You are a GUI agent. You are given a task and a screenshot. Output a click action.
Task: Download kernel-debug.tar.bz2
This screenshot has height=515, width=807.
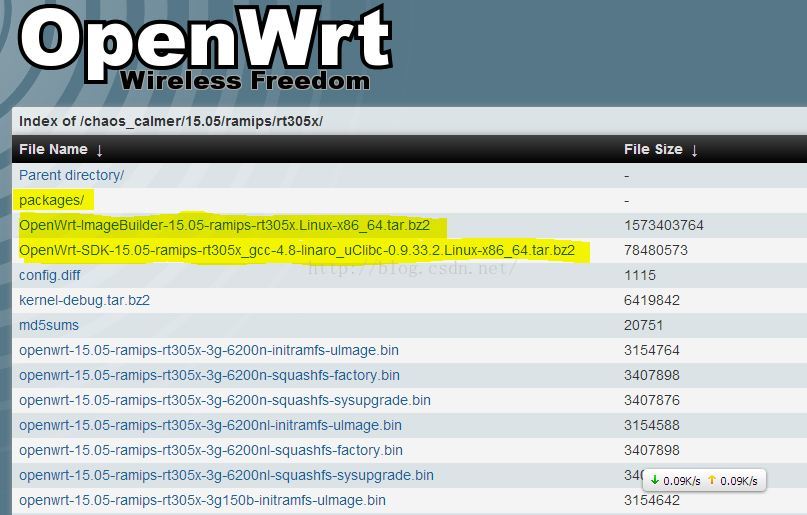tap(84, 300)
